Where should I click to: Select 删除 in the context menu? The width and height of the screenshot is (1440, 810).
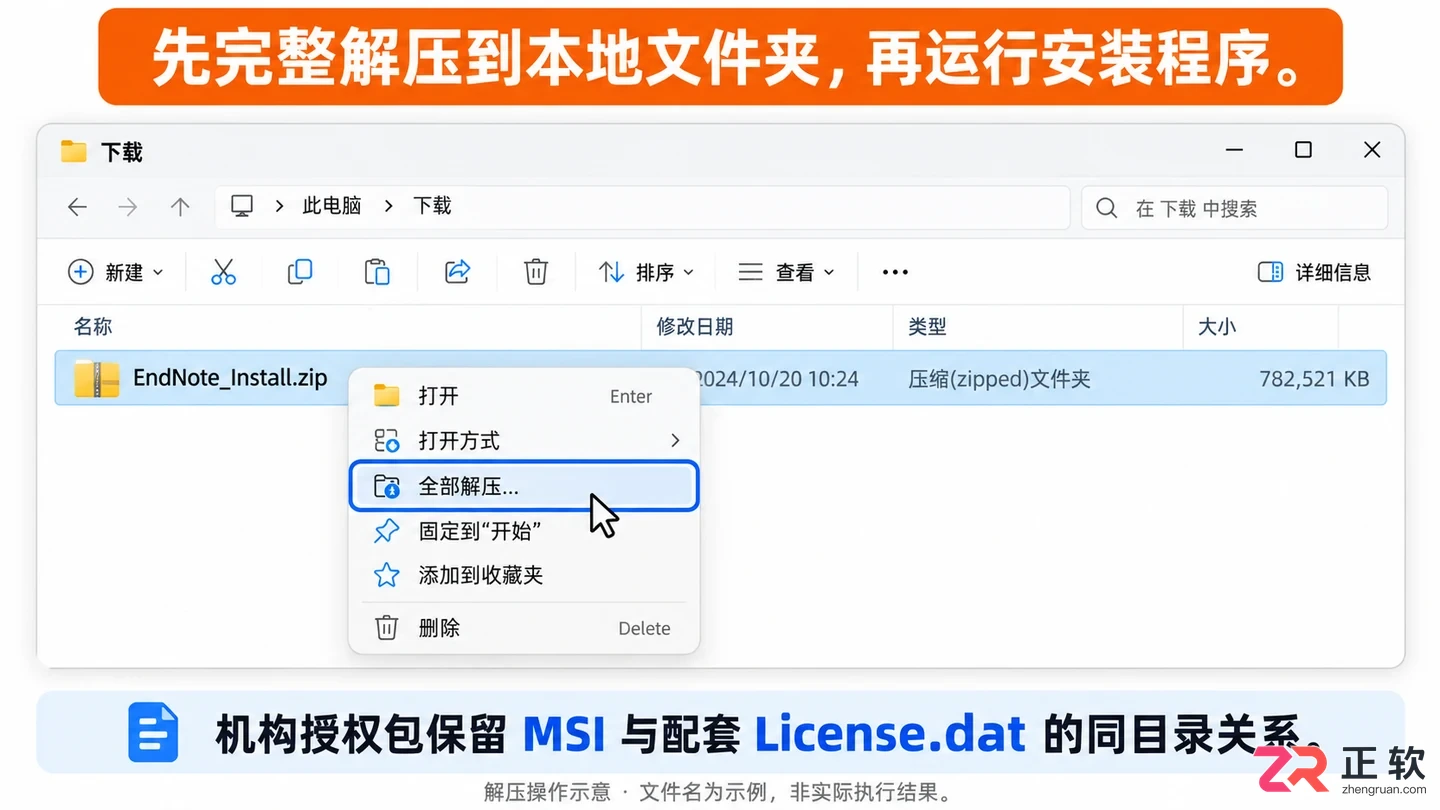(524, 628)
